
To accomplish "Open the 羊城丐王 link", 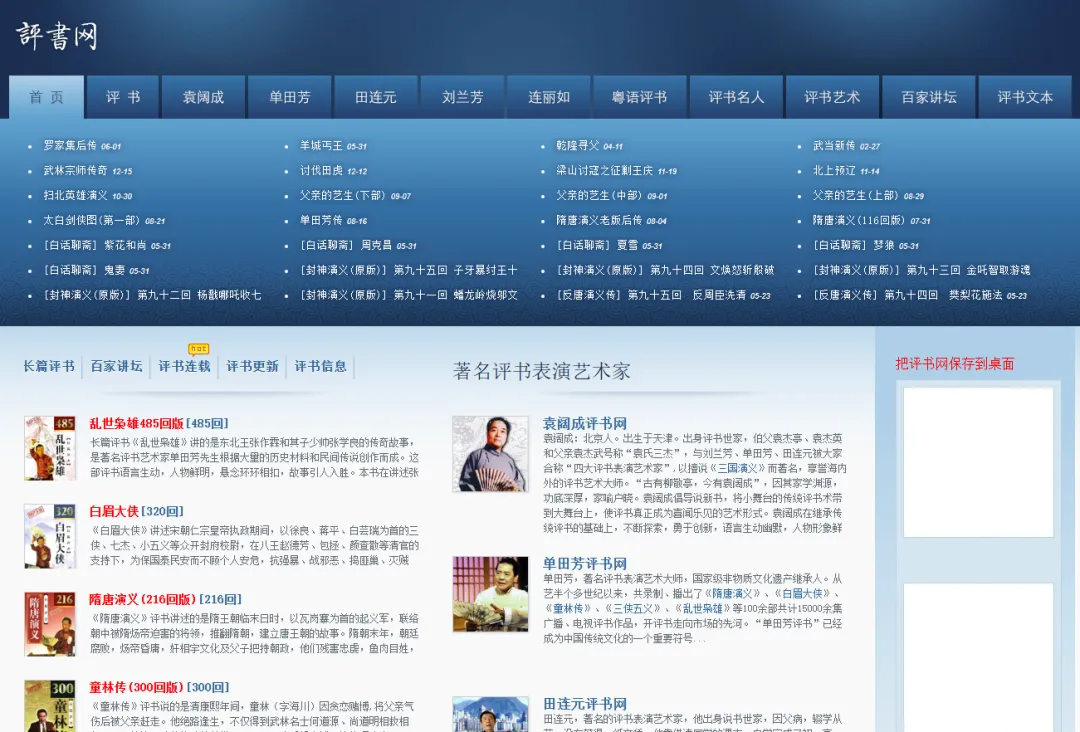I will pos(321,145).
